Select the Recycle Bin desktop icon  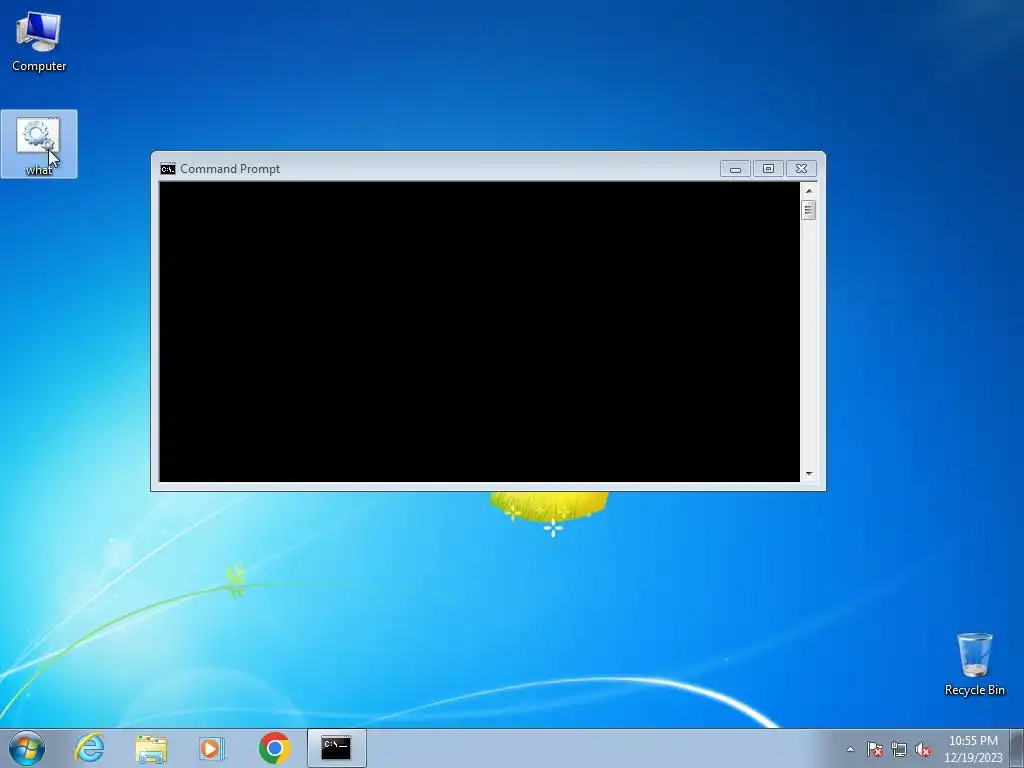tap(974, 664)
